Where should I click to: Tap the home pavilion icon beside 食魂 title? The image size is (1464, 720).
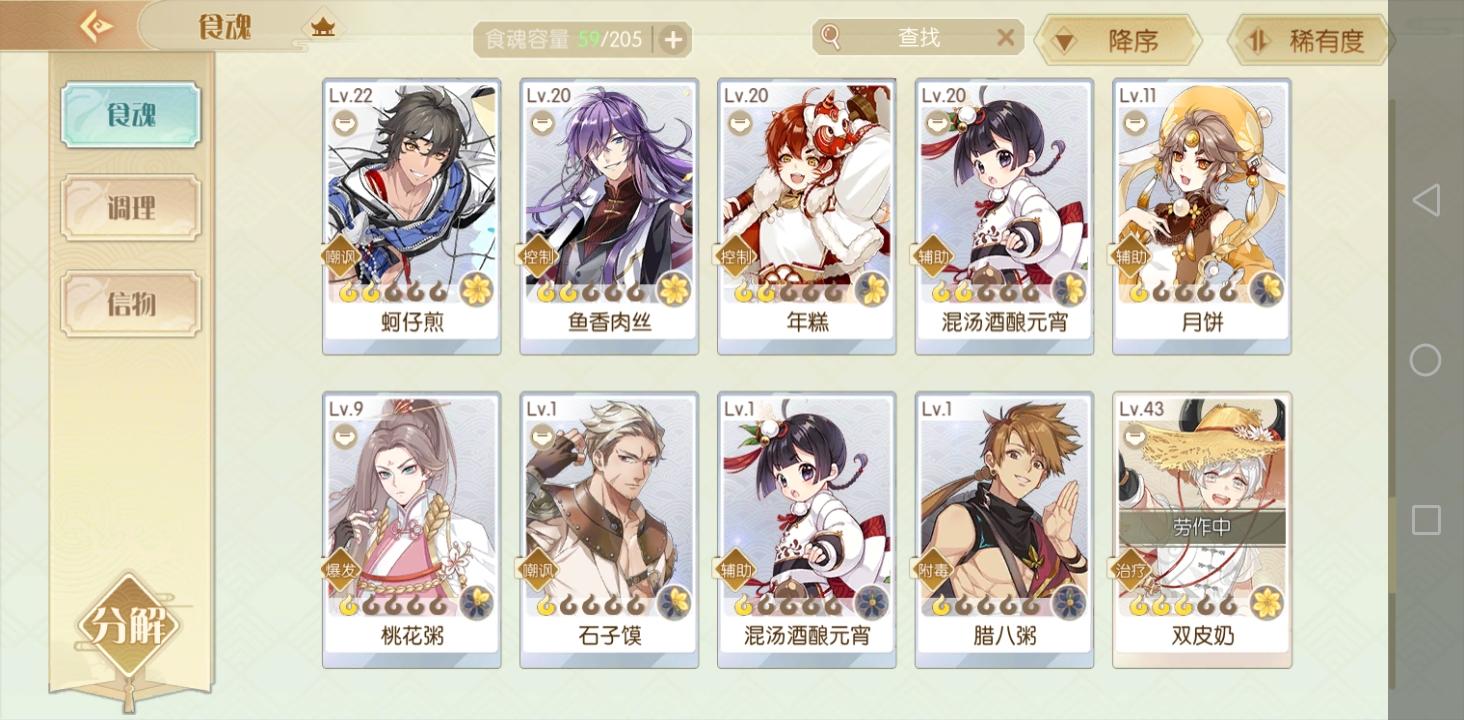tap(322, 28)
